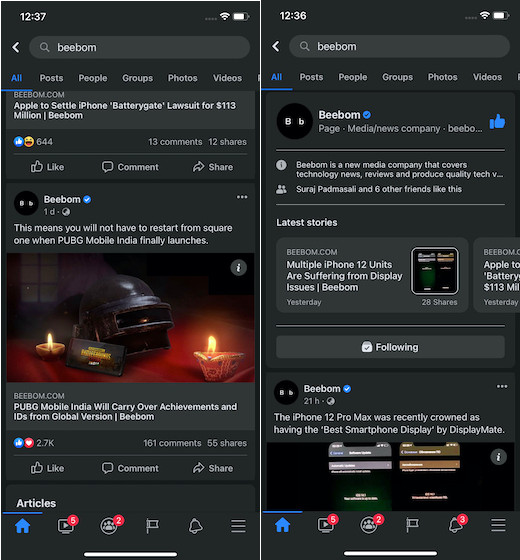Tap the back arrow on the right phone
Viewport: 520px width, 560px height.
tap(276, 46)
